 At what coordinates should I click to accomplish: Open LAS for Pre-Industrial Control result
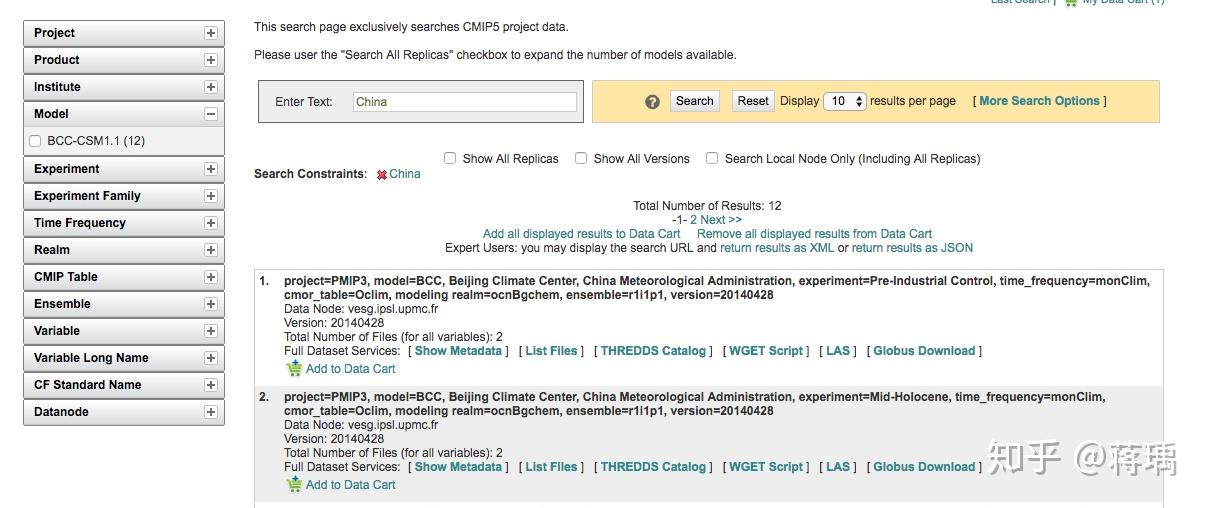tap(838, 351)
